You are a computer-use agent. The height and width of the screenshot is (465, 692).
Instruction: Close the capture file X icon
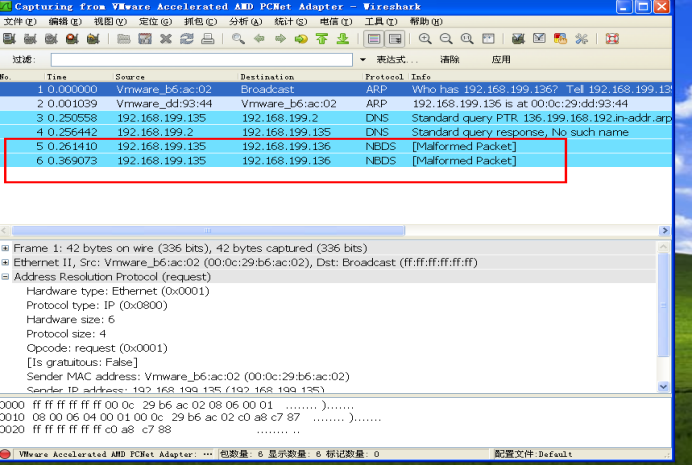click(165, 39)
